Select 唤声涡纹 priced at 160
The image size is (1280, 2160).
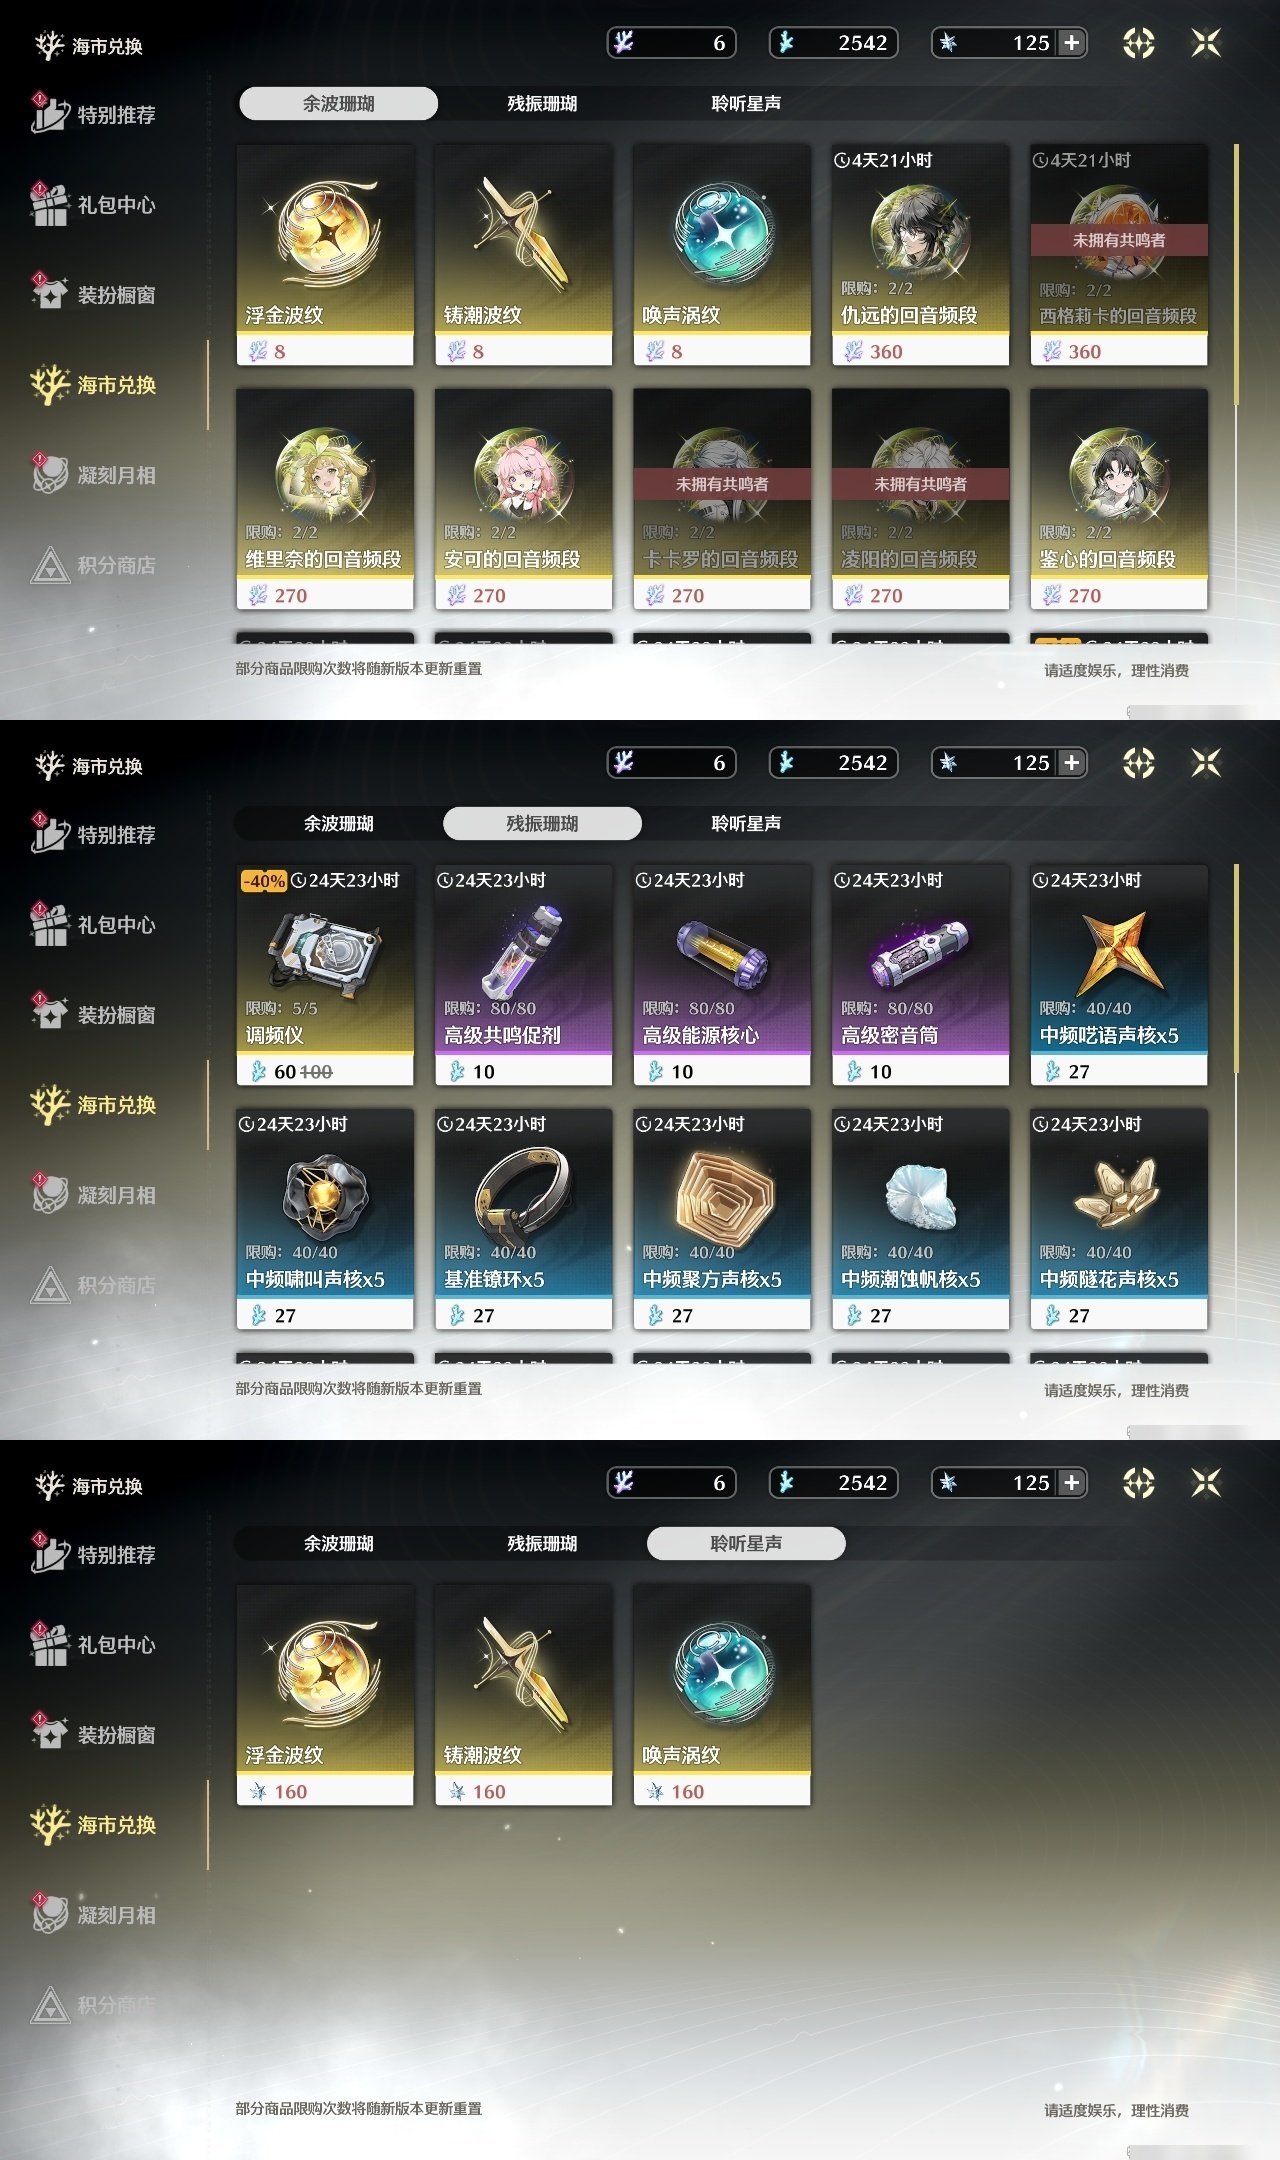(722, 1695)
